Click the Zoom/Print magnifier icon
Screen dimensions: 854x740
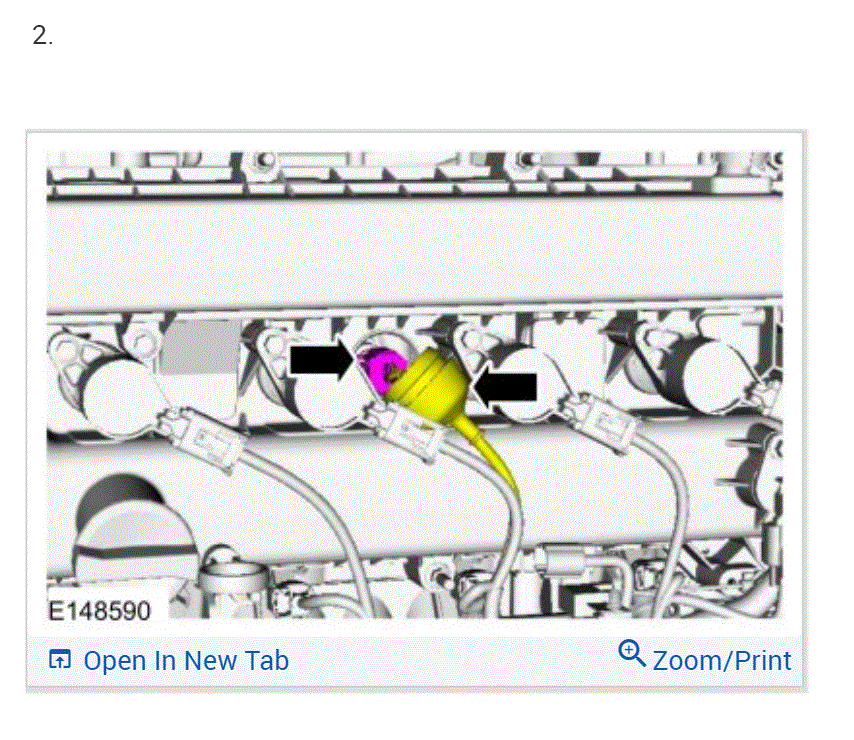632,653
